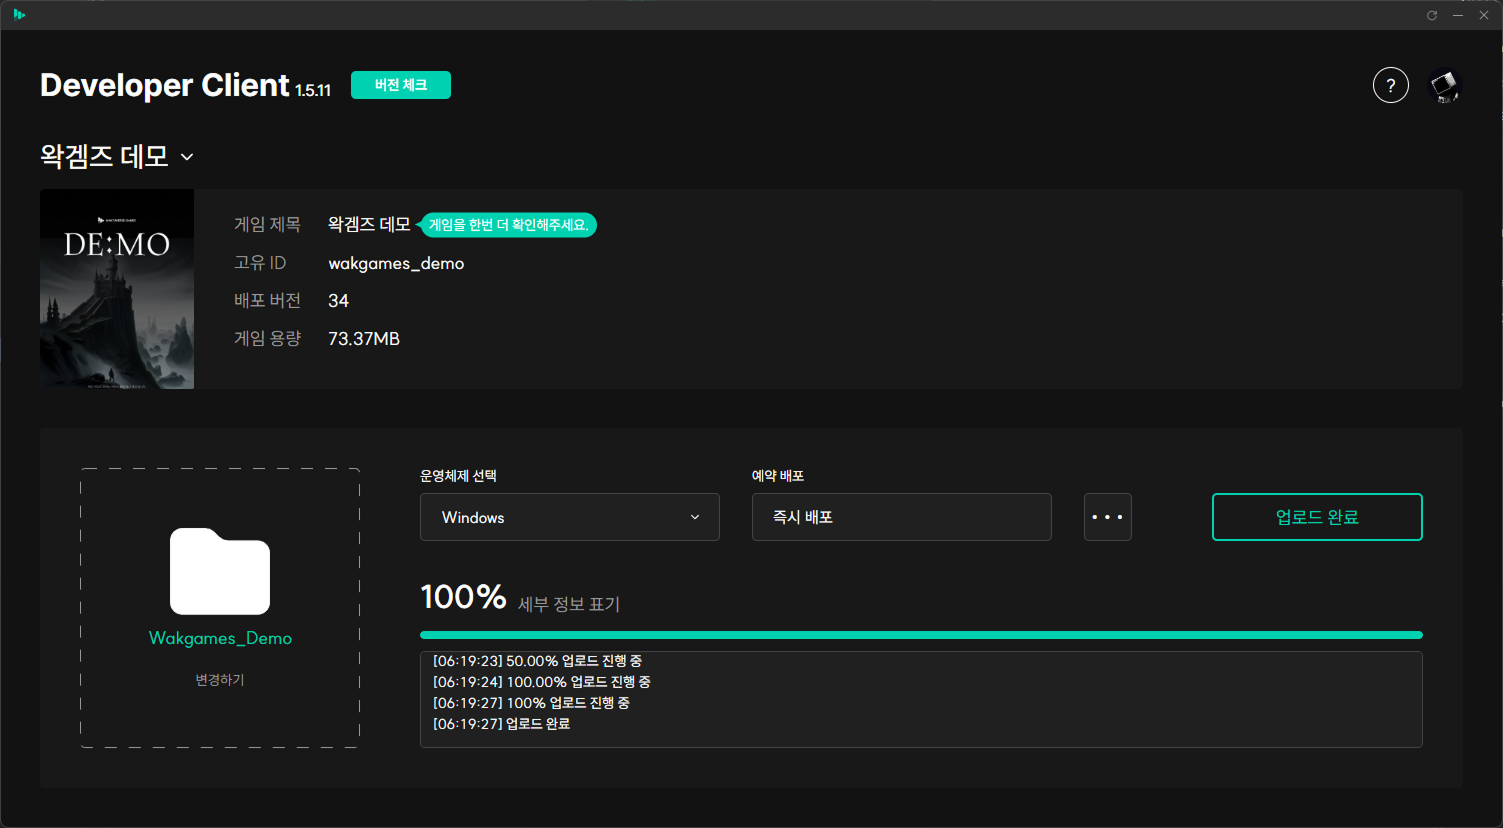Toggle 세부 정보 표기 details display
This screenshot has width=1503, height=828.
[569, 604]
